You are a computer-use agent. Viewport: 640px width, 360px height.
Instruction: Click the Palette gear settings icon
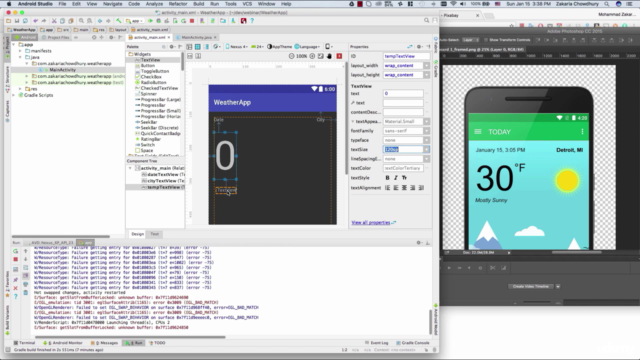coord(172,47)
